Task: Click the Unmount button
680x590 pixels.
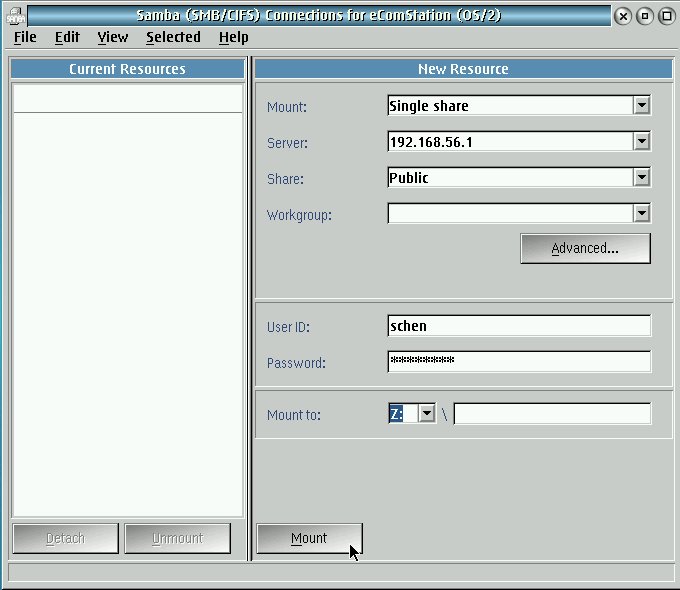Action: [177, 538]
